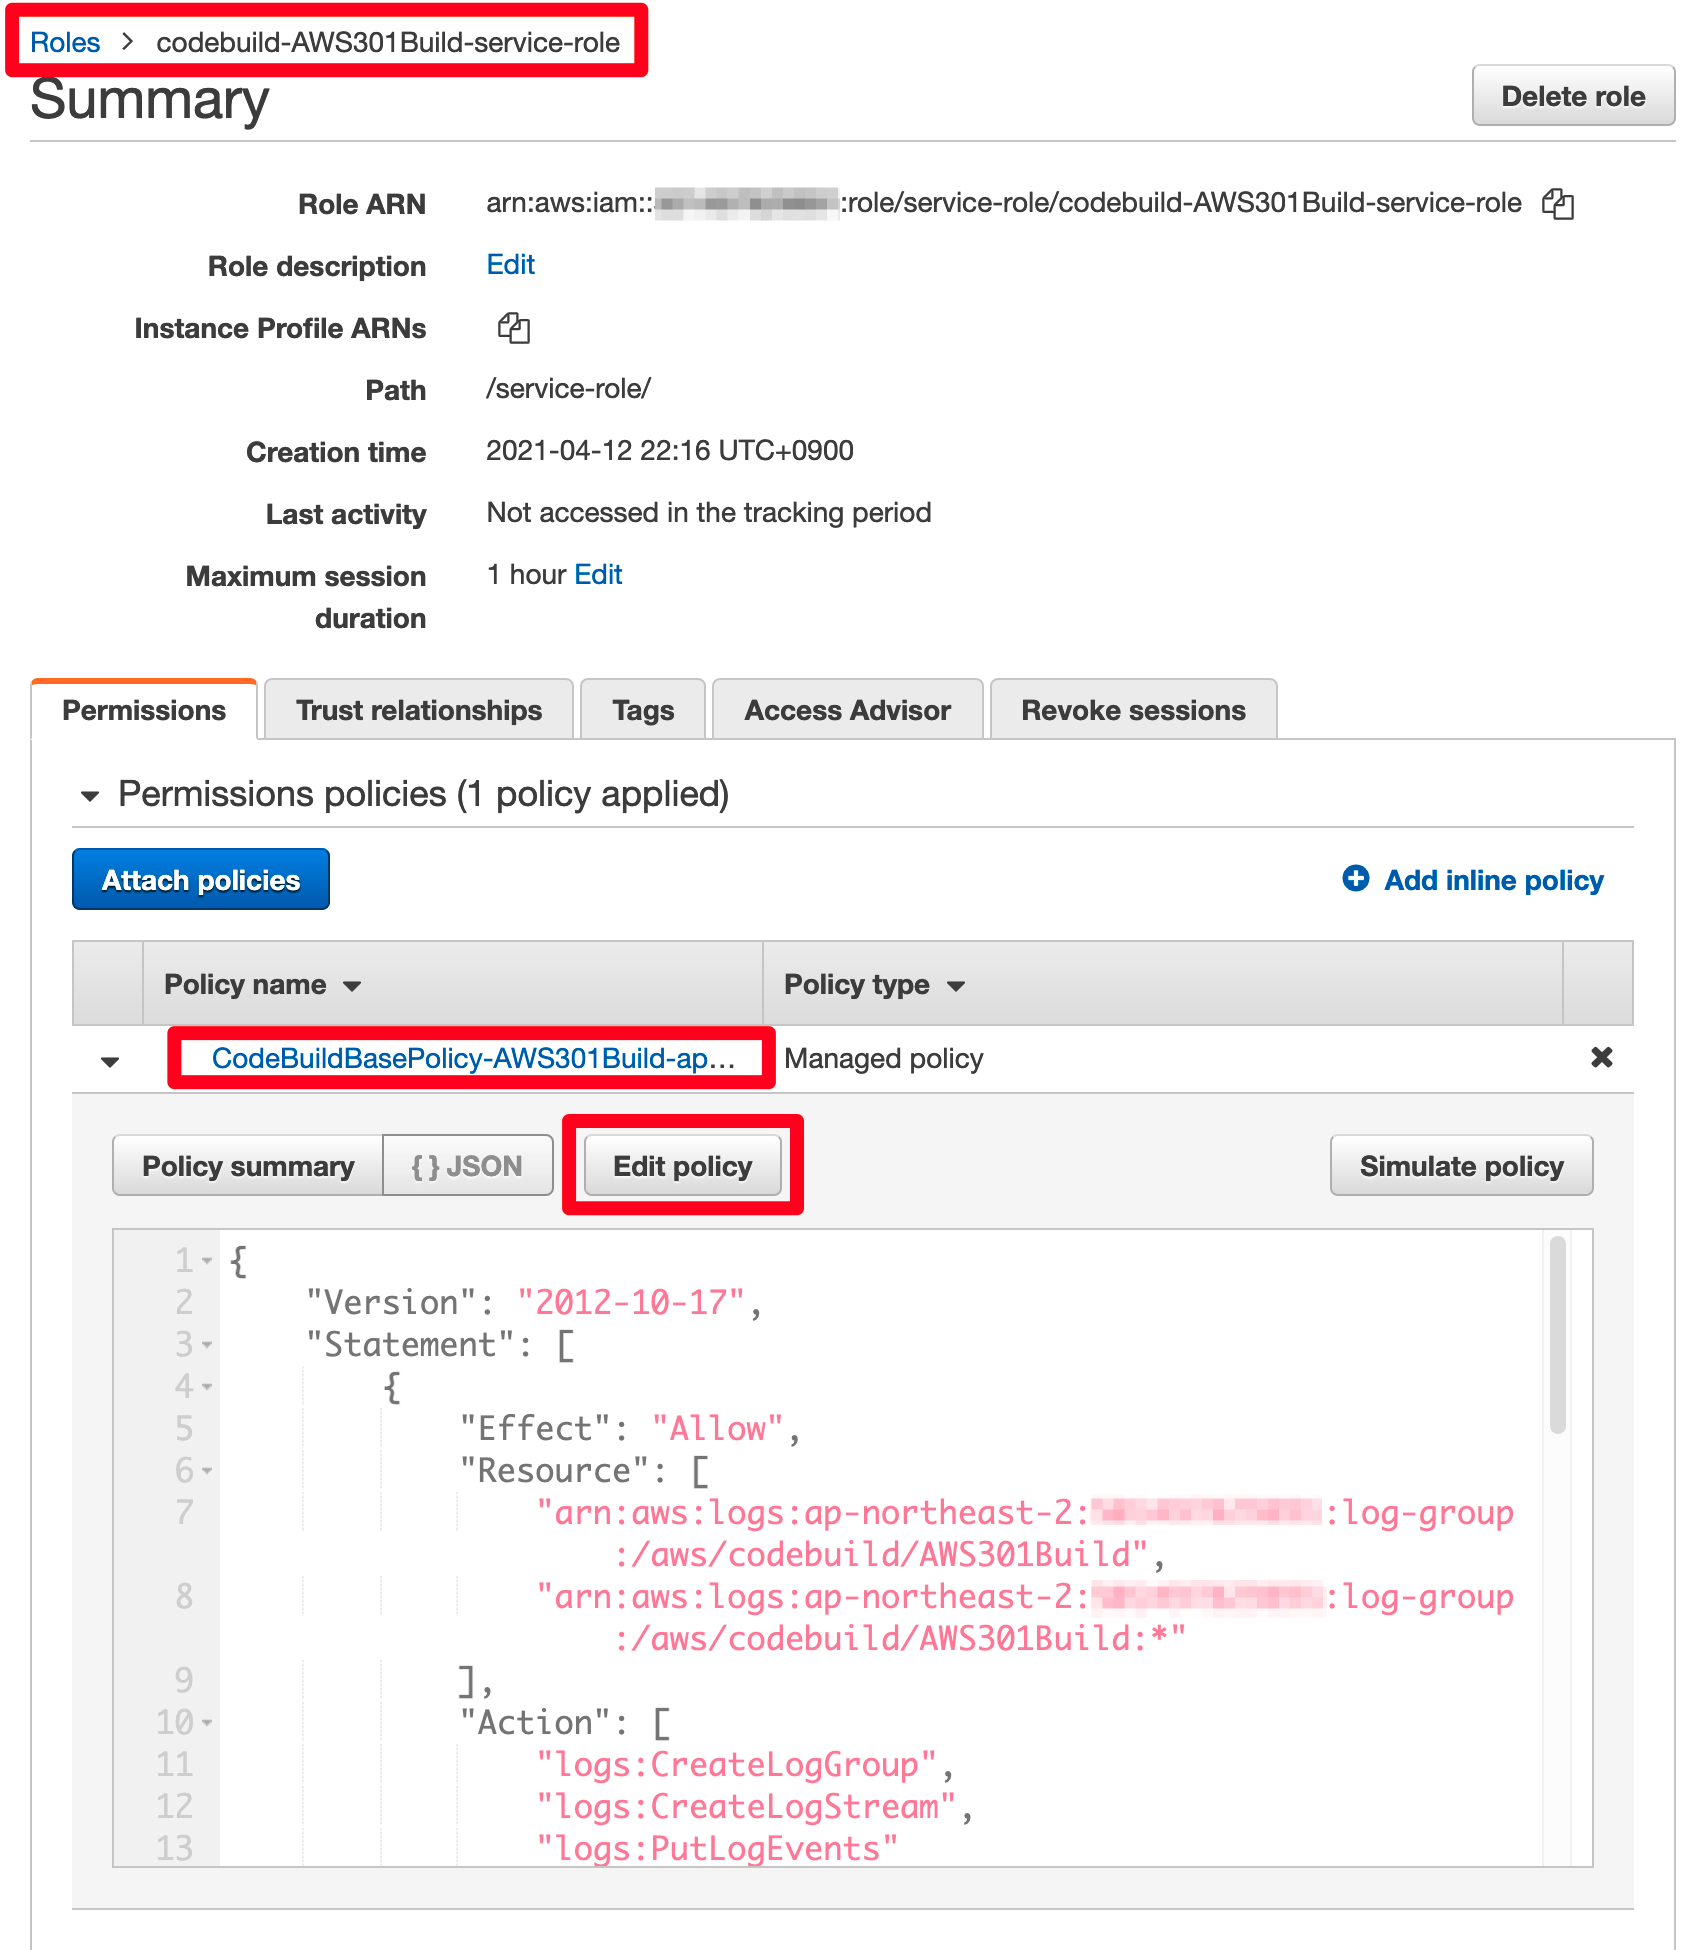
Task: Switch to Trust relationships tab
Action: (419, 710)
